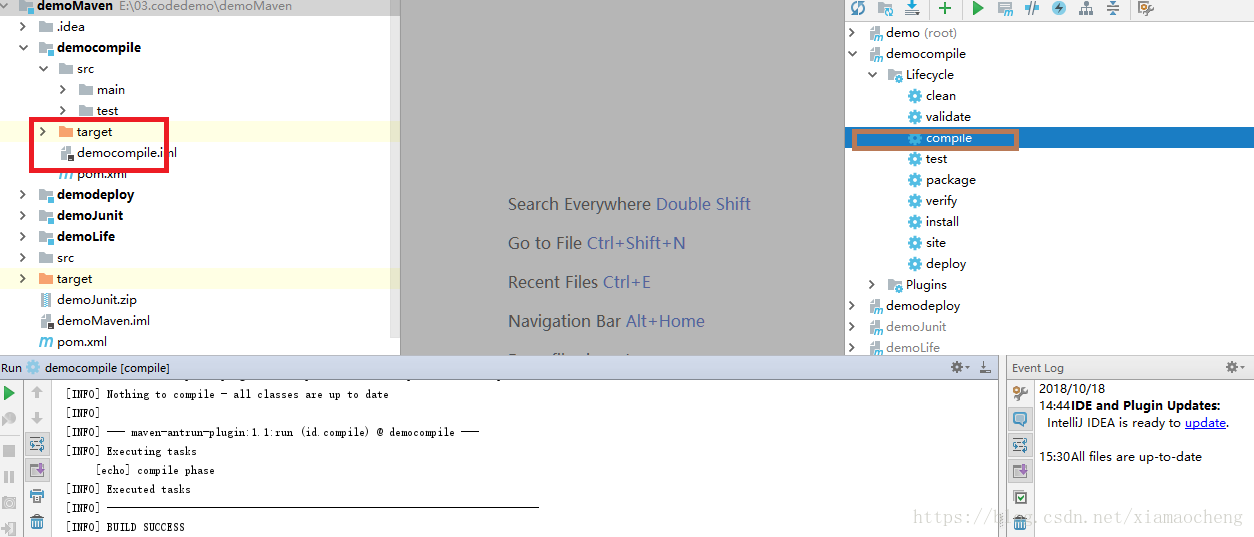Image resolution: width=1254 pixels, height=537 pixels.
Task: Click the democompile [compile] run tab
Action: pyautogui.click(x=97, y=368)
